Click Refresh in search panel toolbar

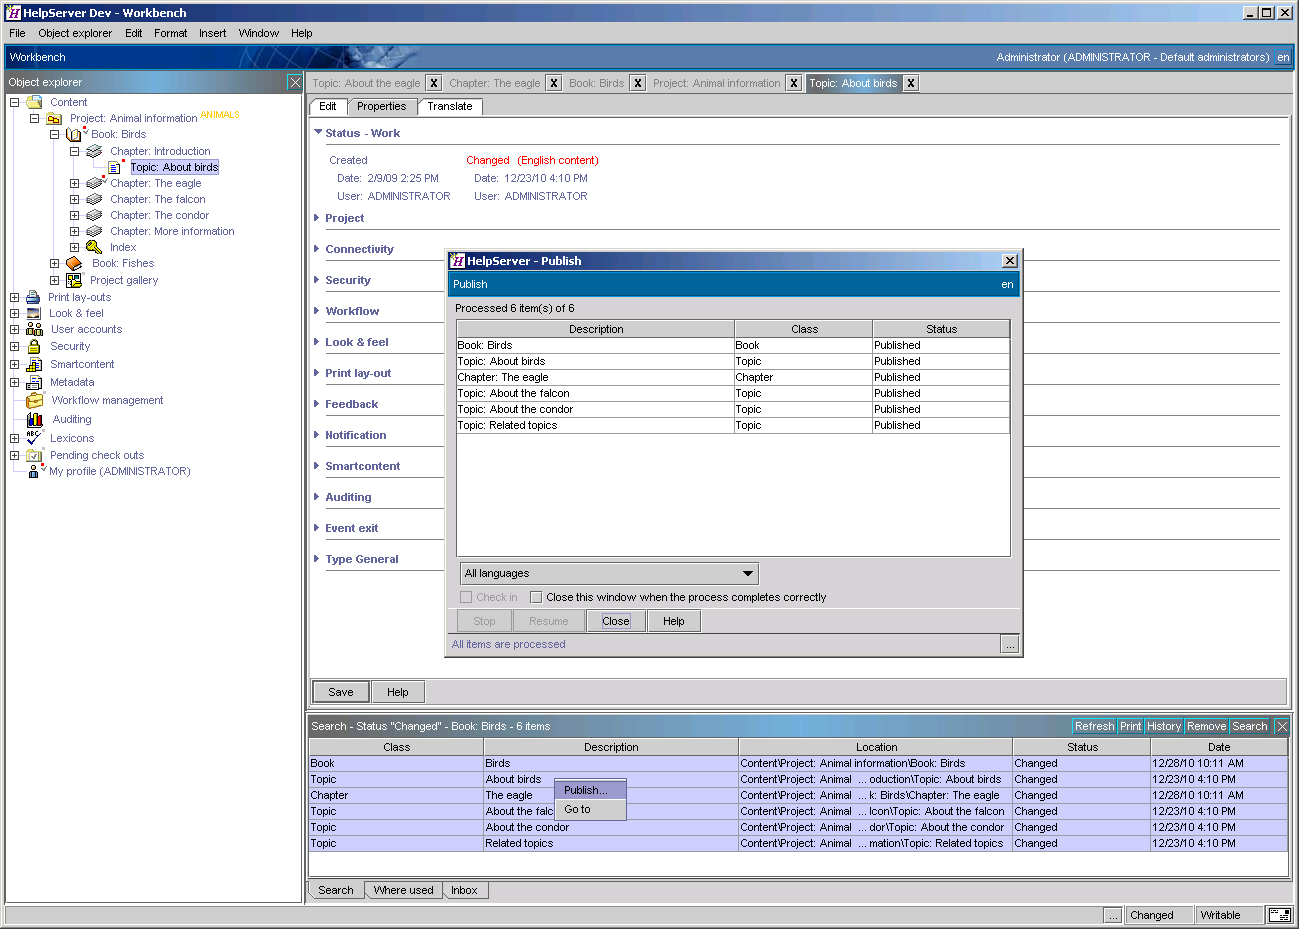coord(1094,726)
